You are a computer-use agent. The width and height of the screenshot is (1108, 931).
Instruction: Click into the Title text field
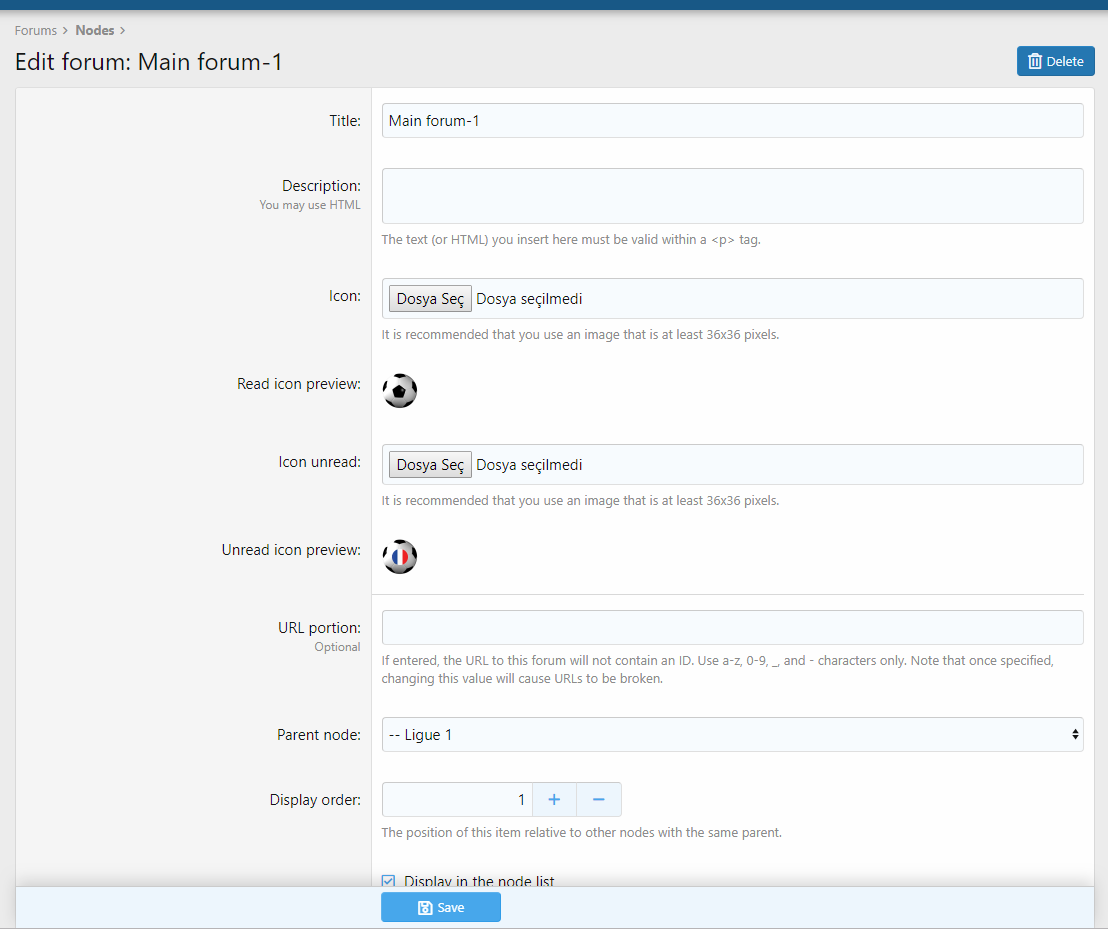[732, 121]
